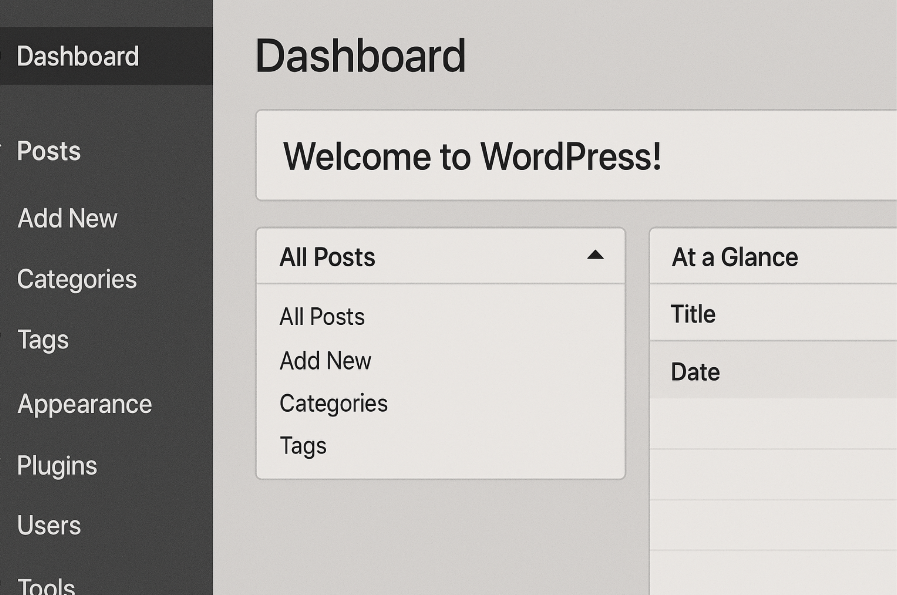Pick Tags in the All Posts panel list
The width and height of the screenshot is (897, 595).
coord(303,446)
